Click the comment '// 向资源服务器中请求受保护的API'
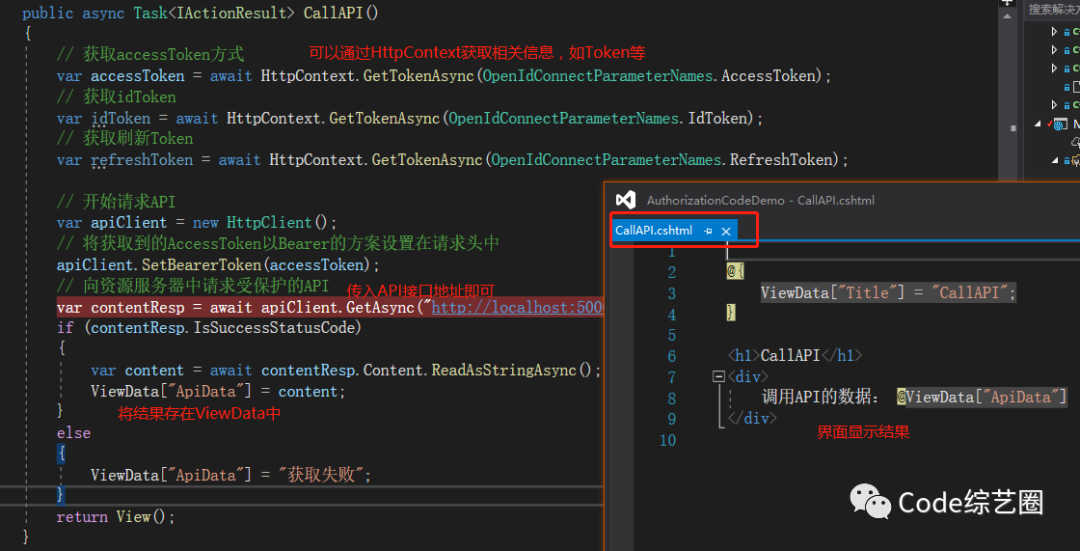Image resolution: width=1080 pixels, height=551 pixels. 193,285
